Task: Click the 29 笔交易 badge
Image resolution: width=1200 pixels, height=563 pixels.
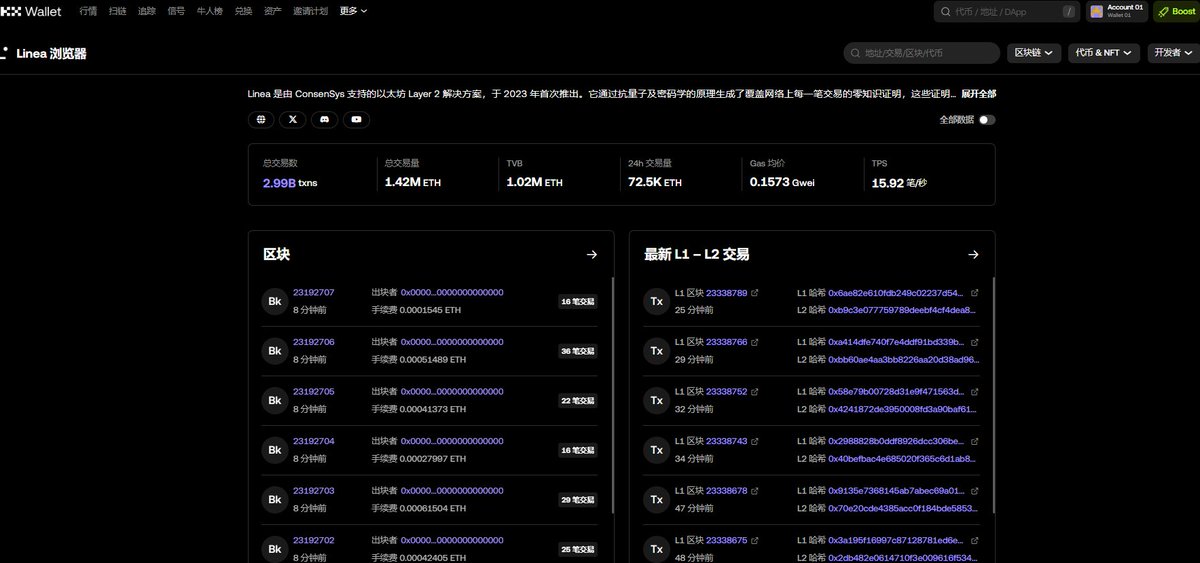Action: click(x=578, y=499)
